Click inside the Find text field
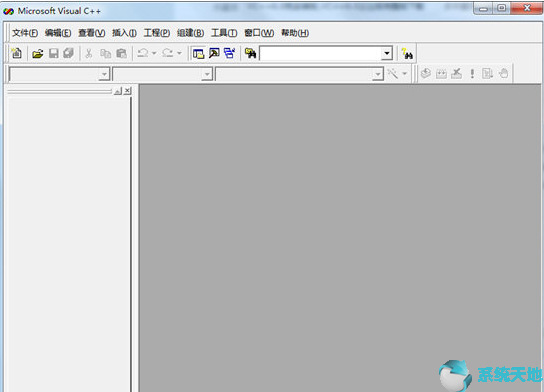The image size is (544, 392). 321,53
